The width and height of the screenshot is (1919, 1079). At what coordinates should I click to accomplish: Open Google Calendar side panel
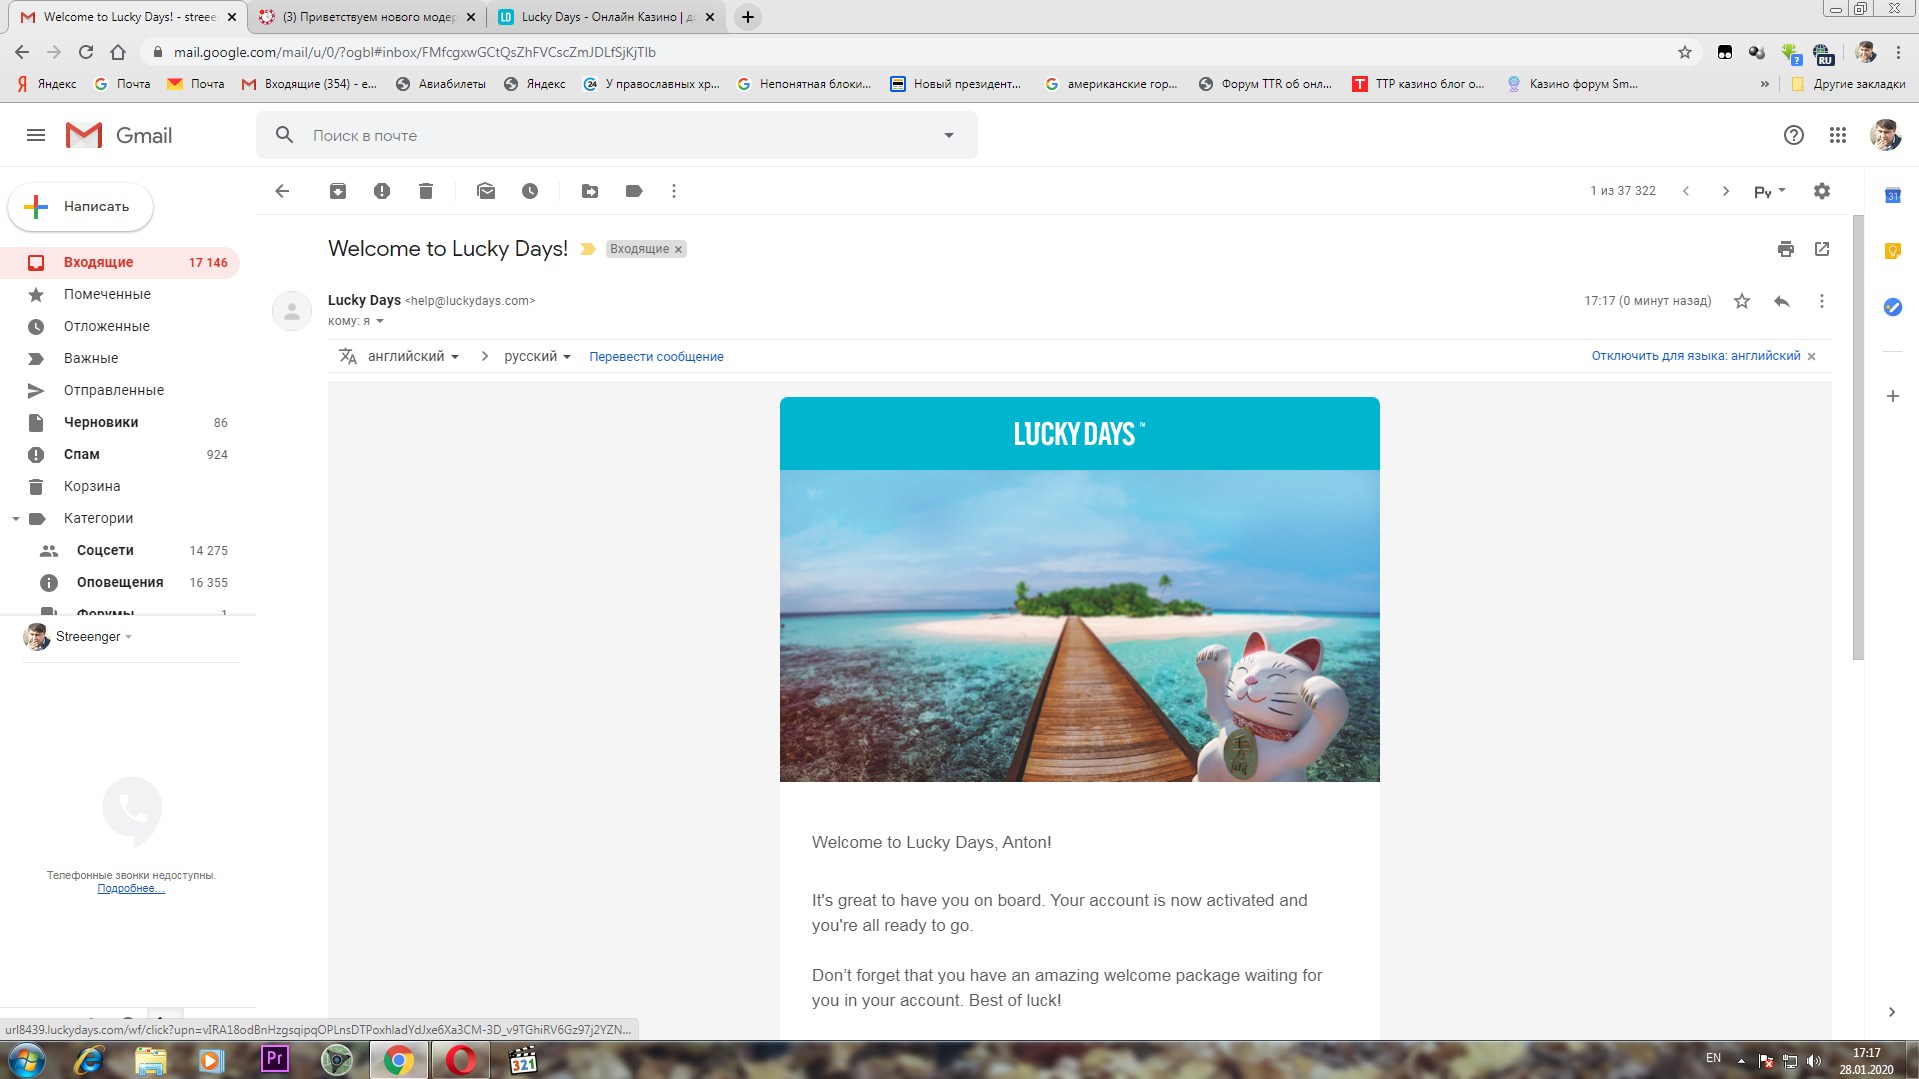[1893, 196]
